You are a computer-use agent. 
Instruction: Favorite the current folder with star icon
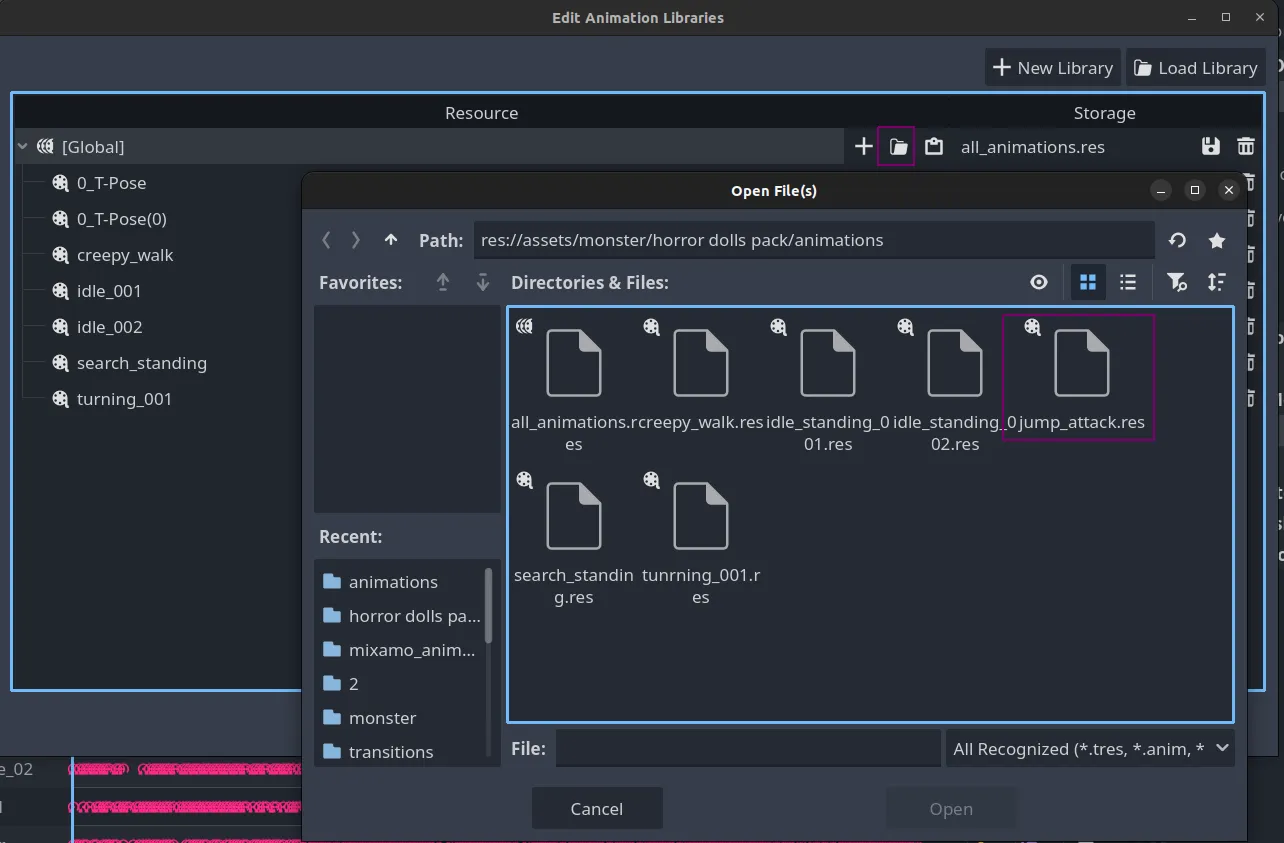[1216, 240]
